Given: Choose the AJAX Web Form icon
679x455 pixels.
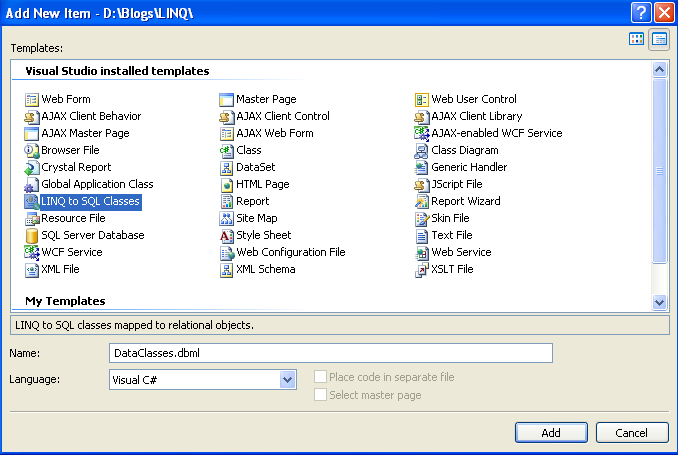Looking at the screenshot, I should point(226,133).
